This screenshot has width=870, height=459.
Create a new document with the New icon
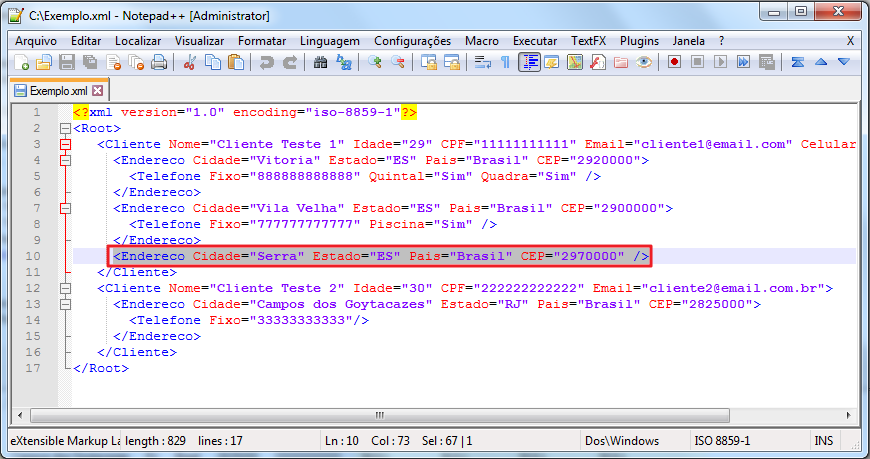[x=21, y=62]
